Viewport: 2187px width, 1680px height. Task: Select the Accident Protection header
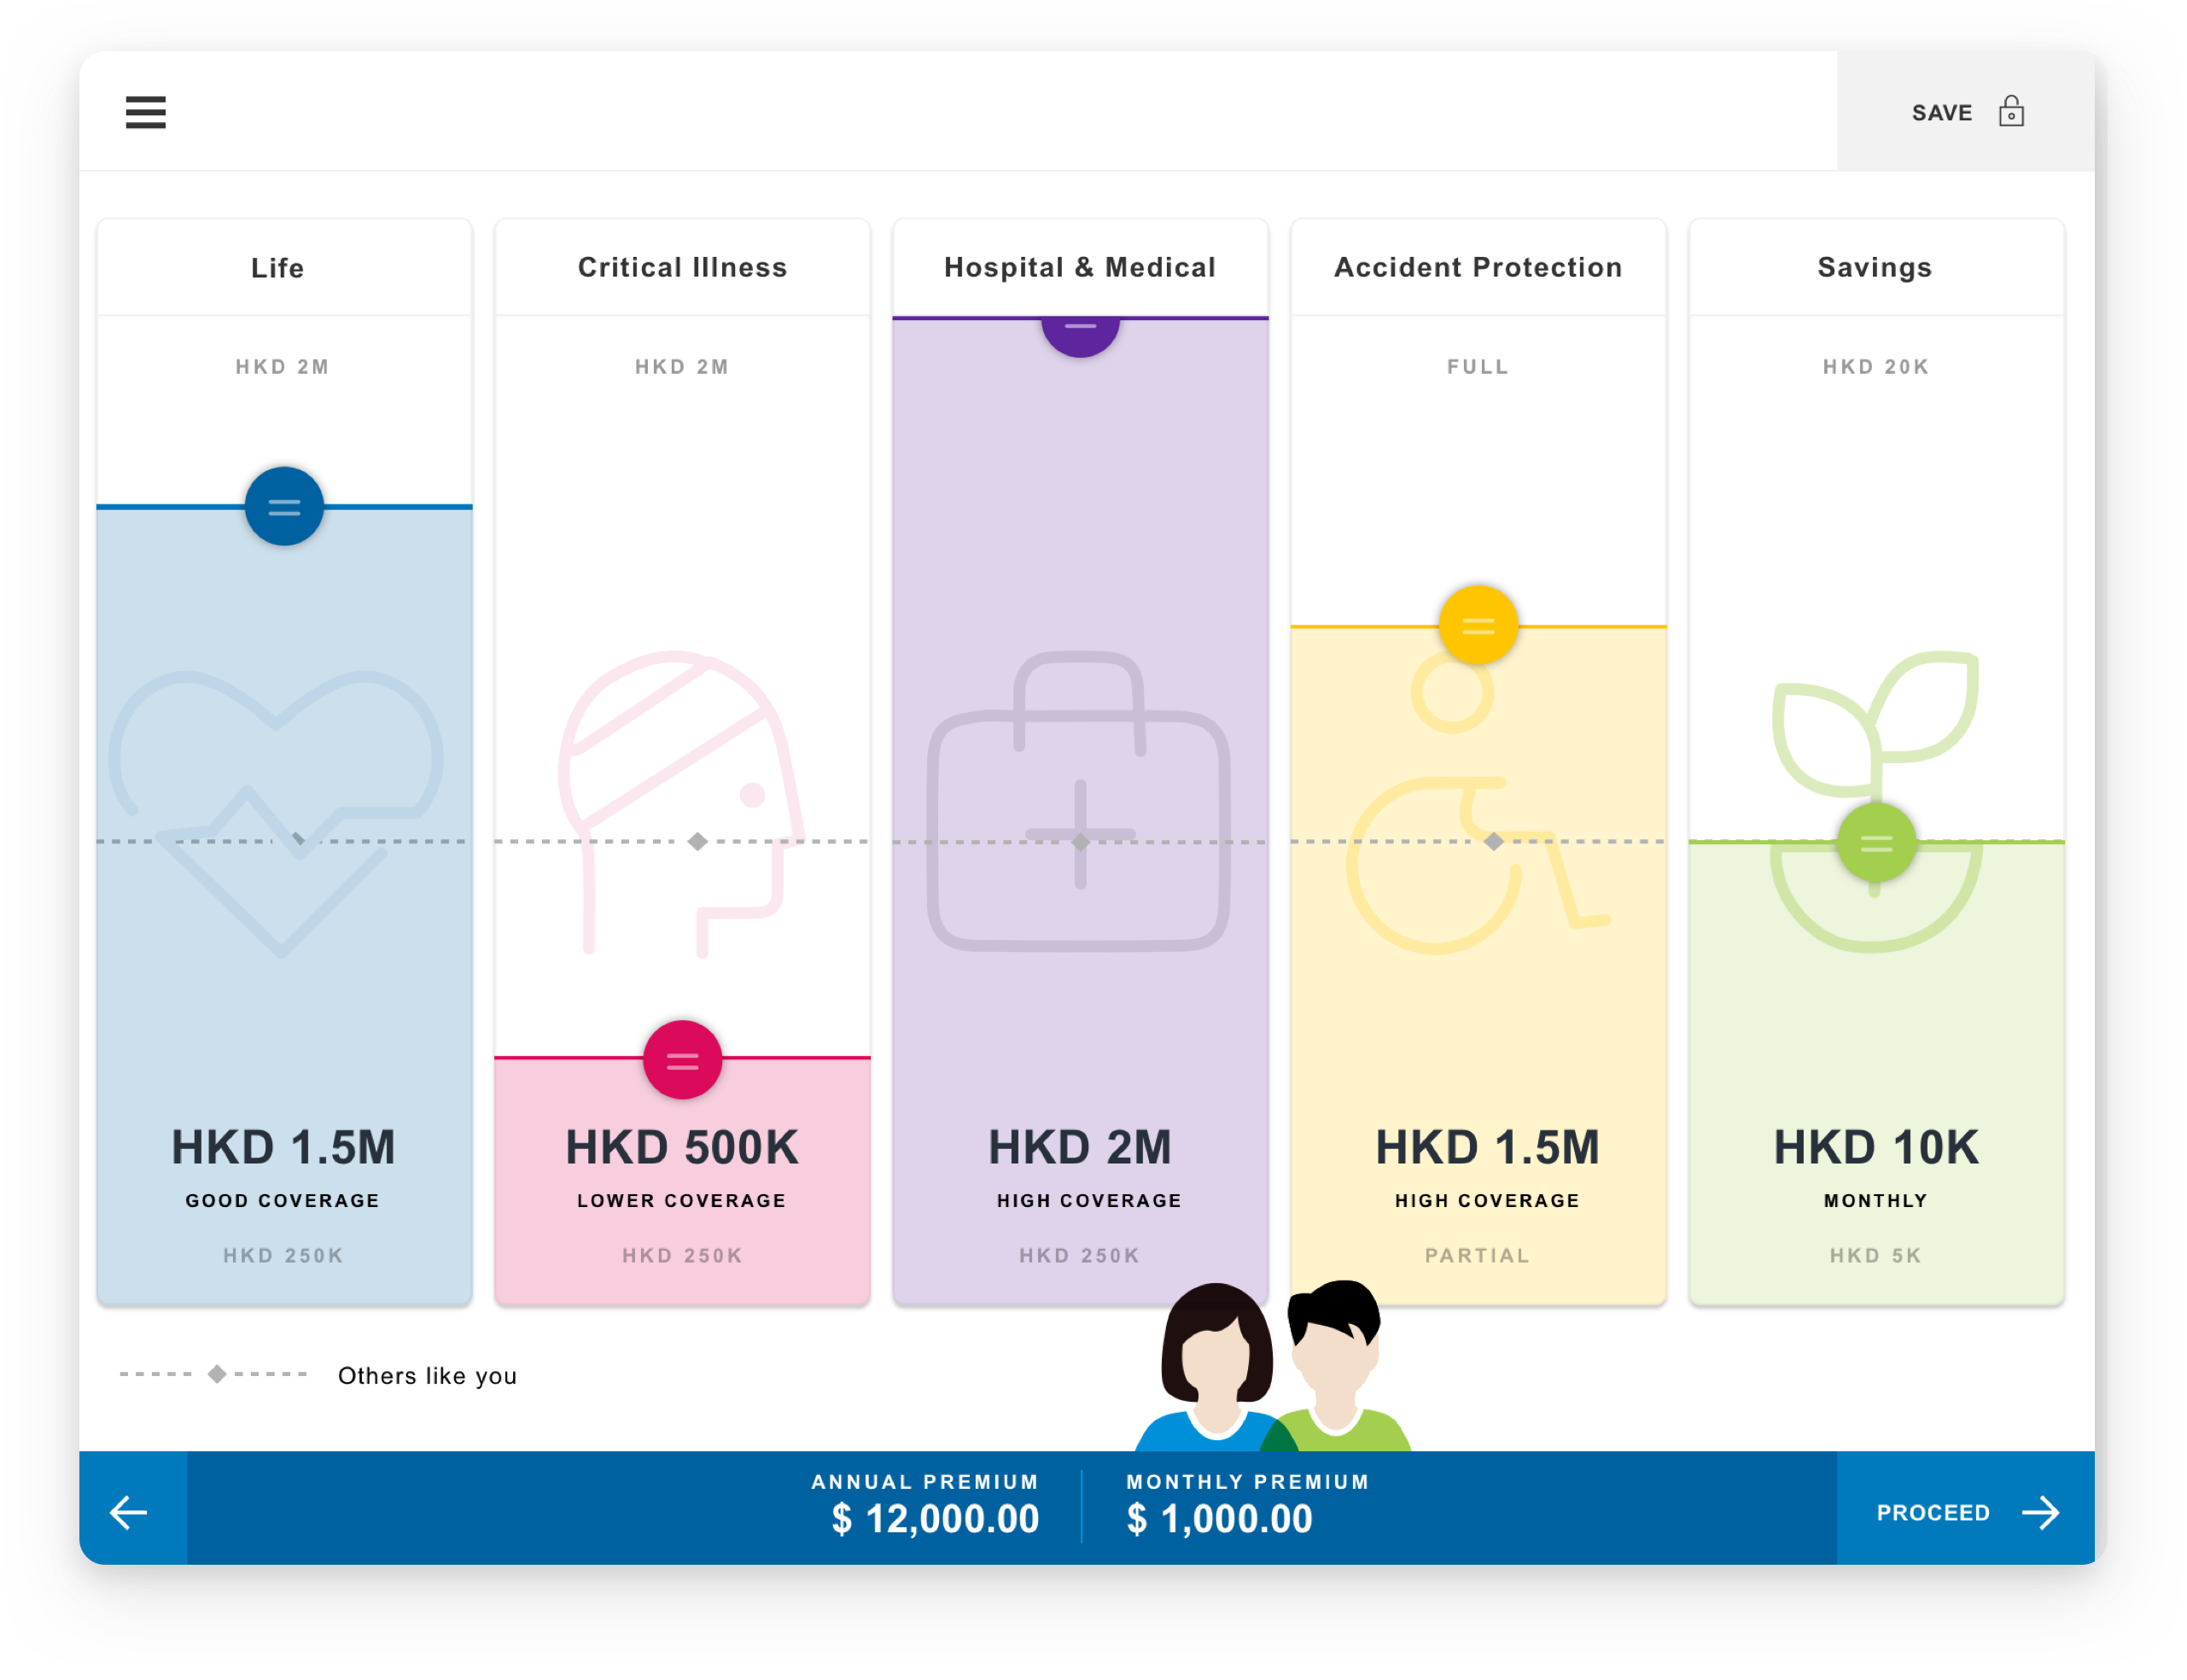click(x=1478, y=268)
